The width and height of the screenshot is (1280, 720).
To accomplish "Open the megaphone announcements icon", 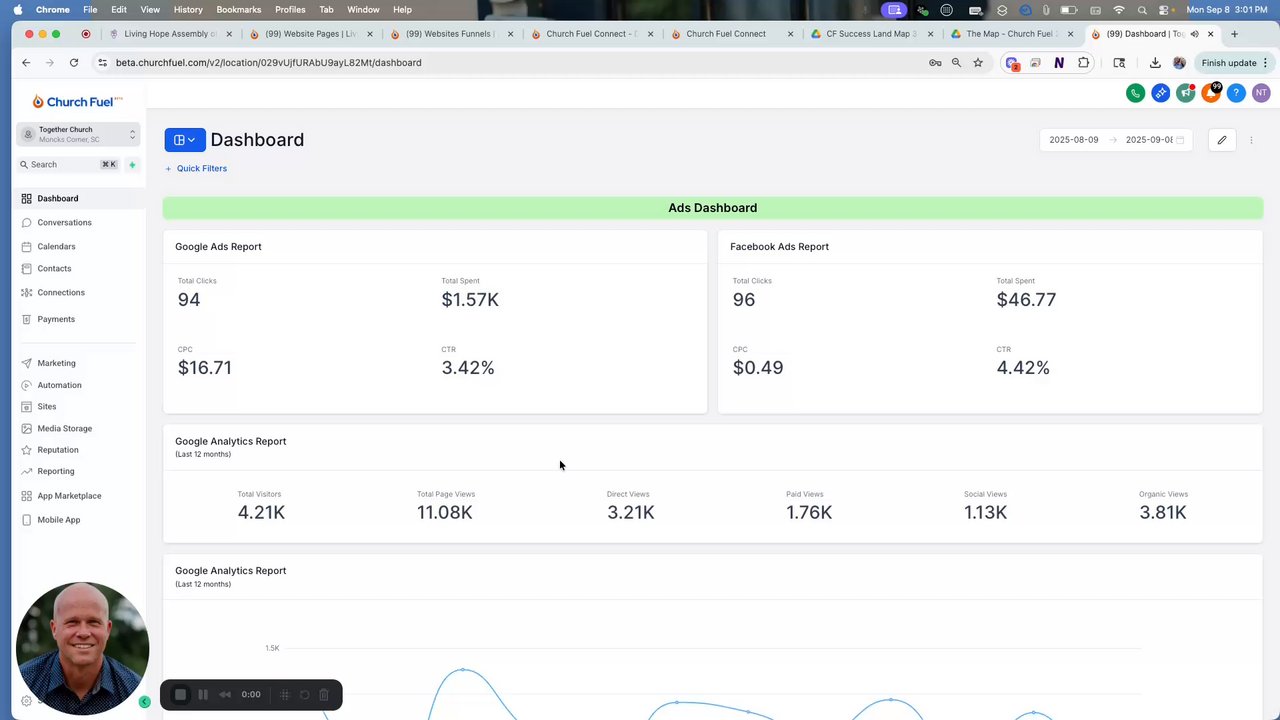I will click(x=1185, y=93).
